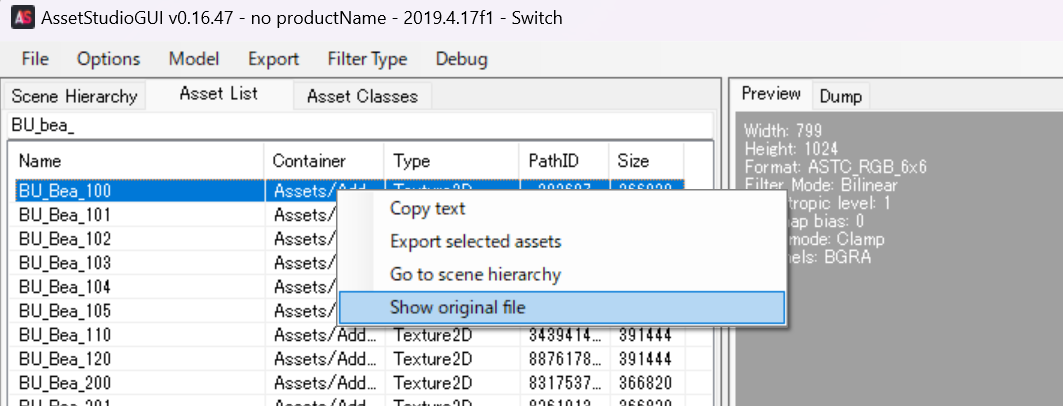Choose Copy text from context menu

click(x=427, y=209)
